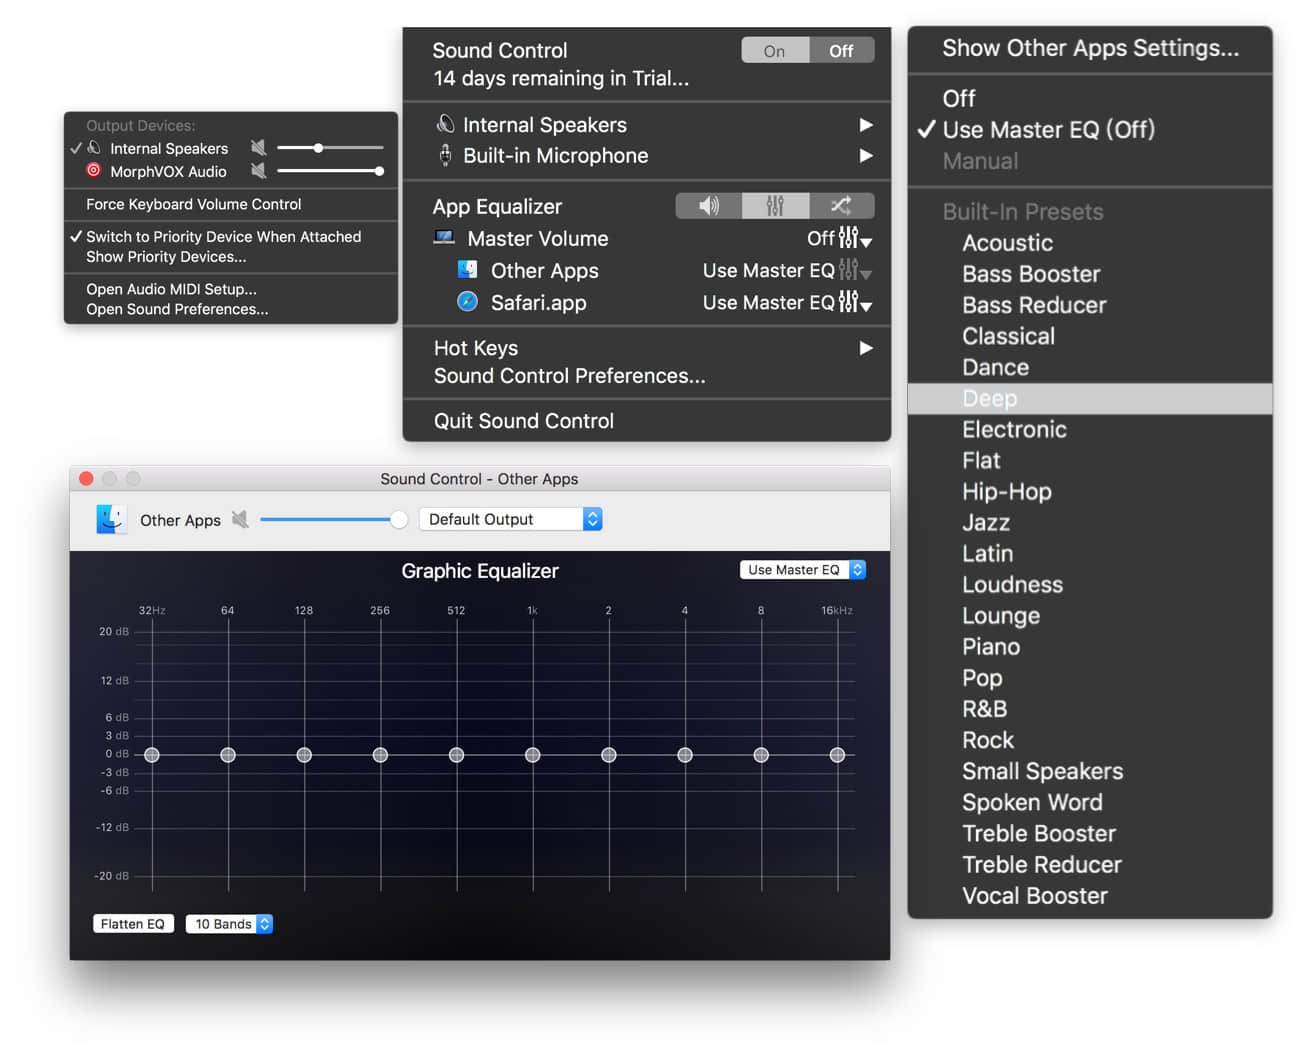1306x1058 pixels.
Task: Open the 10 Bands dropdown
Action: point(229,924)
